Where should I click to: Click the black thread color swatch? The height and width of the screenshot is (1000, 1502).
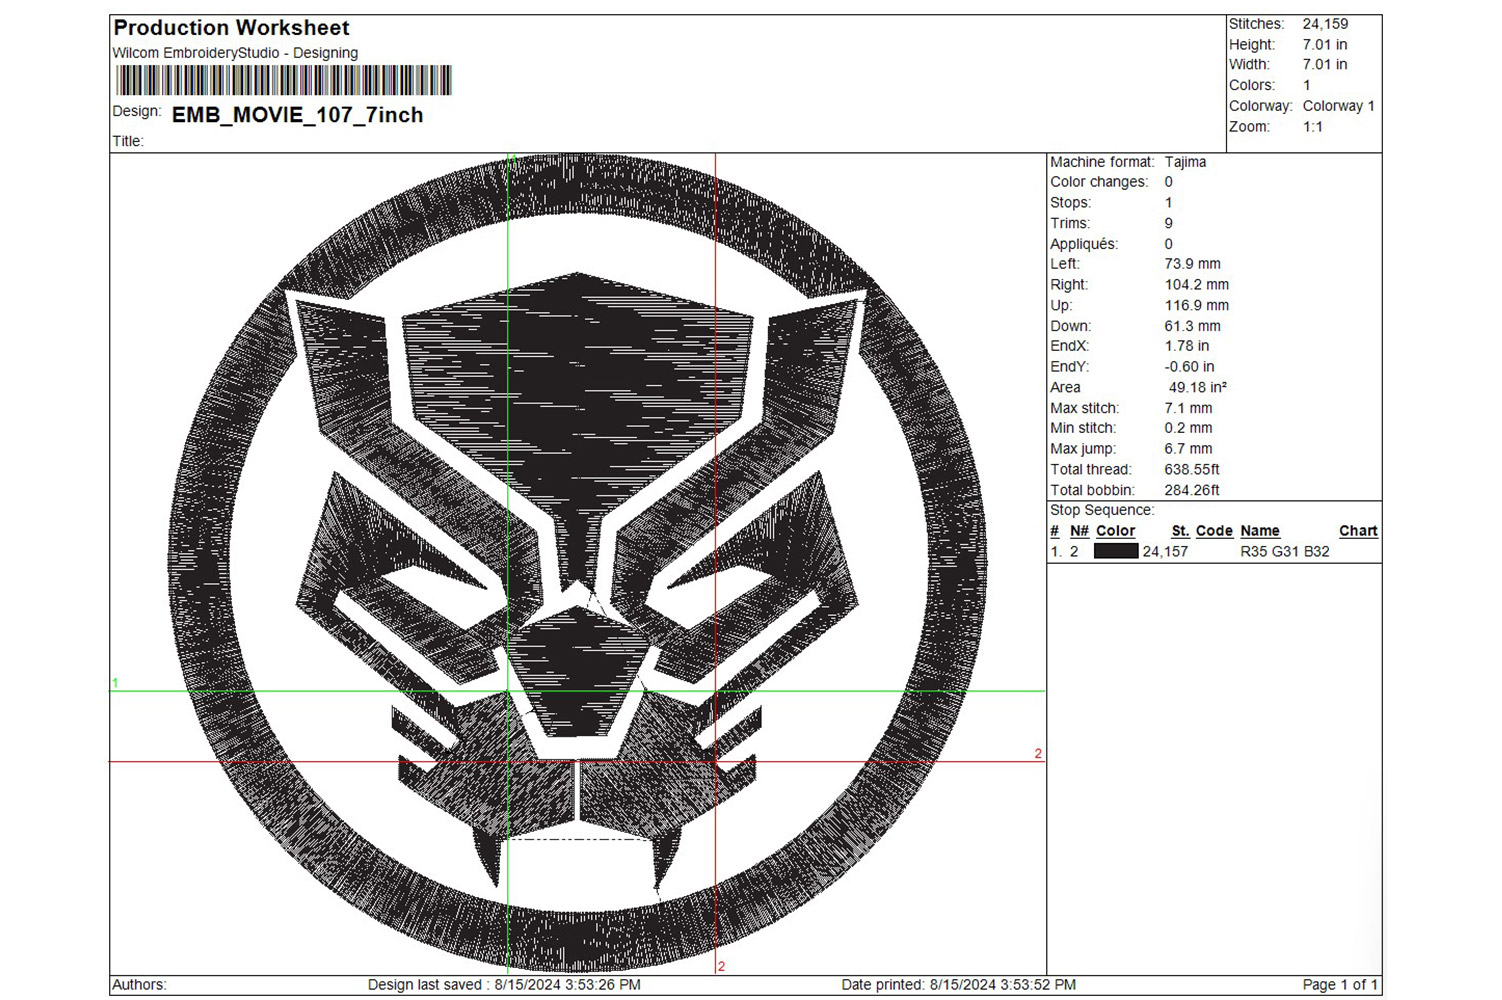(x=1116, y=551)
